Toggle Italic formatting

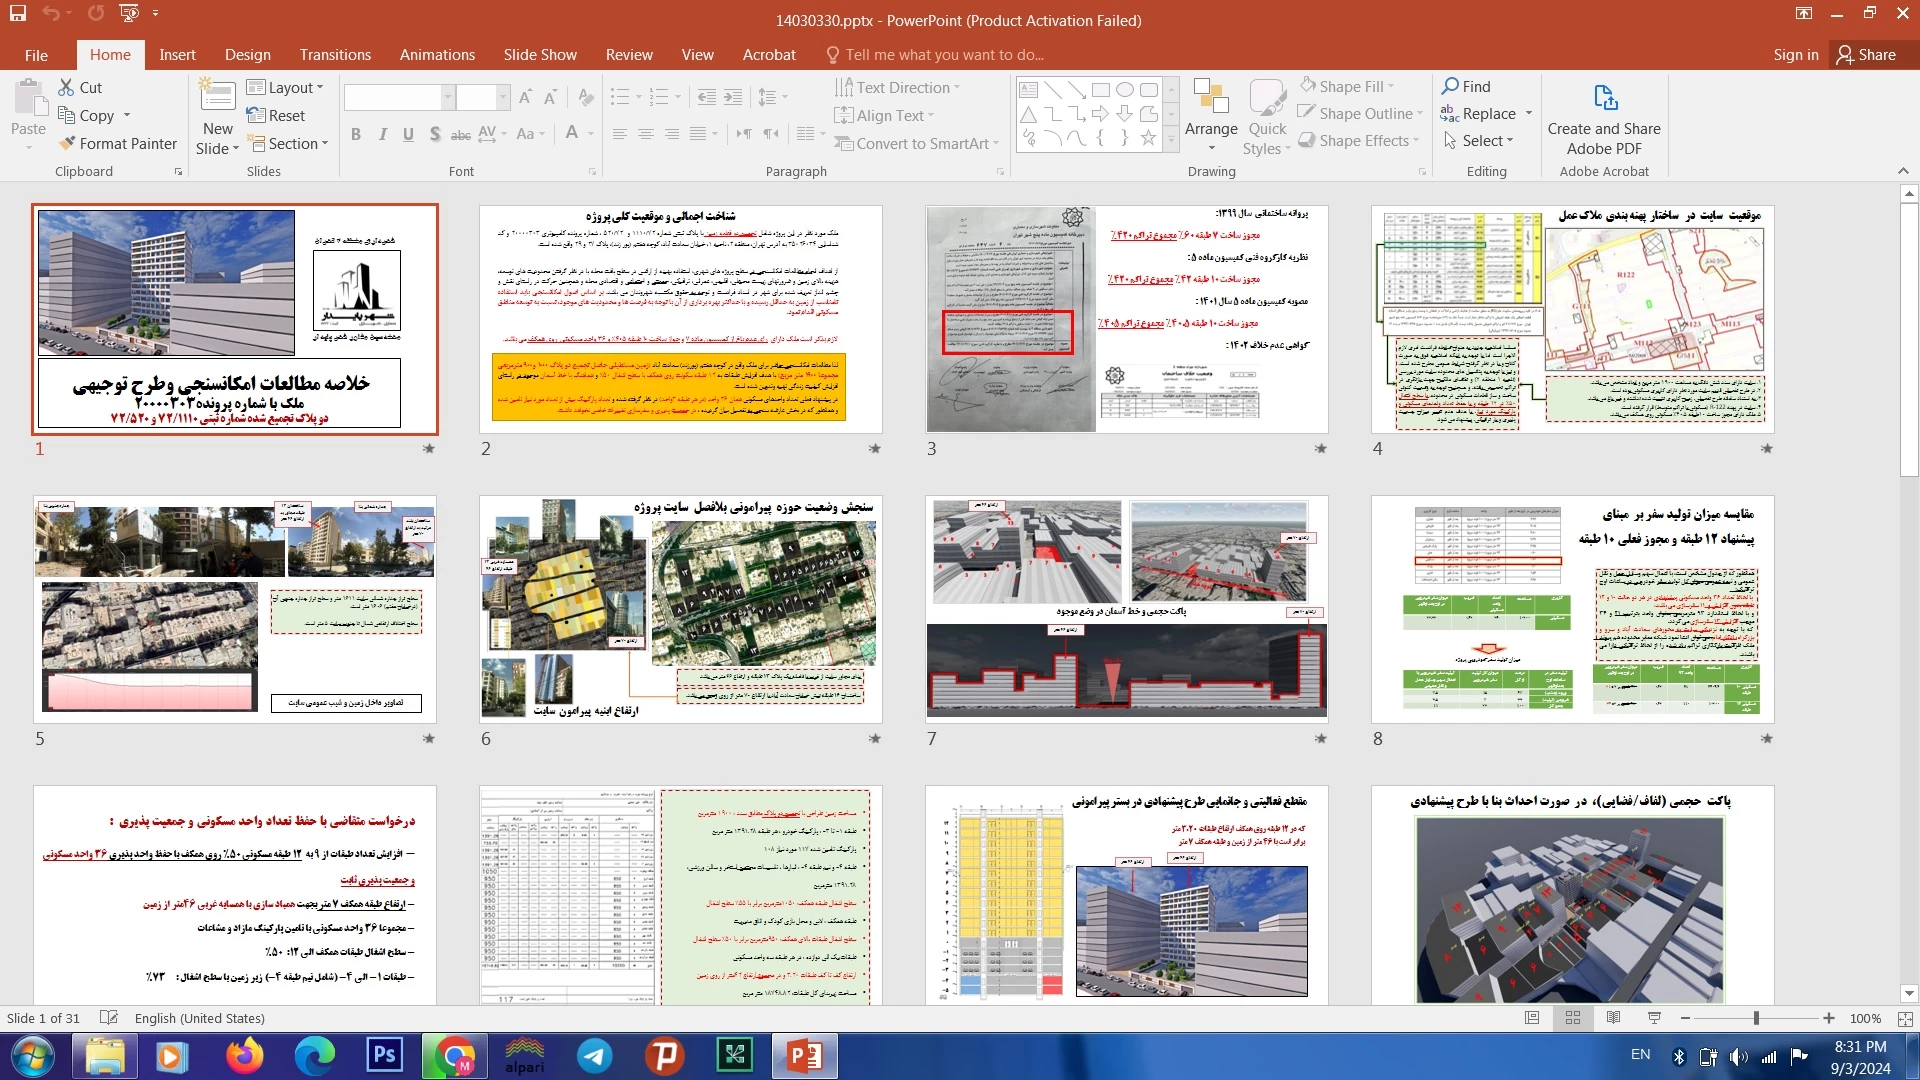382,133
